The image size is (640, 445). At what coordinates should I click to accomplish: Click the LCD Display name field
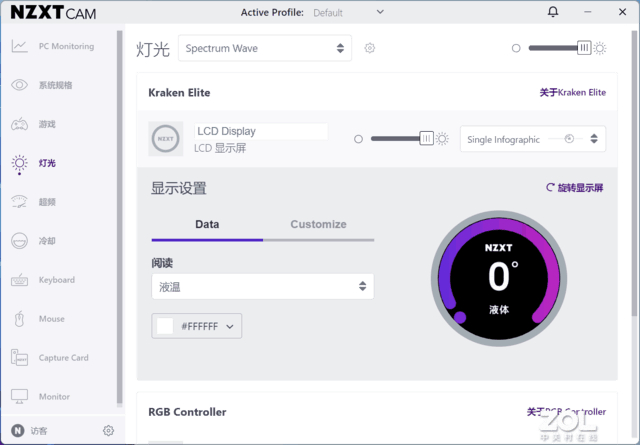(x=261, y=131)
